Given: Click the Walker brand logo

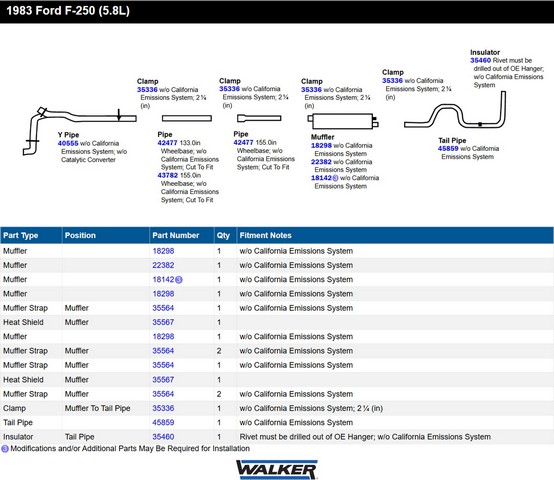Looking at the screenshot, I should (x=277, y=469).
